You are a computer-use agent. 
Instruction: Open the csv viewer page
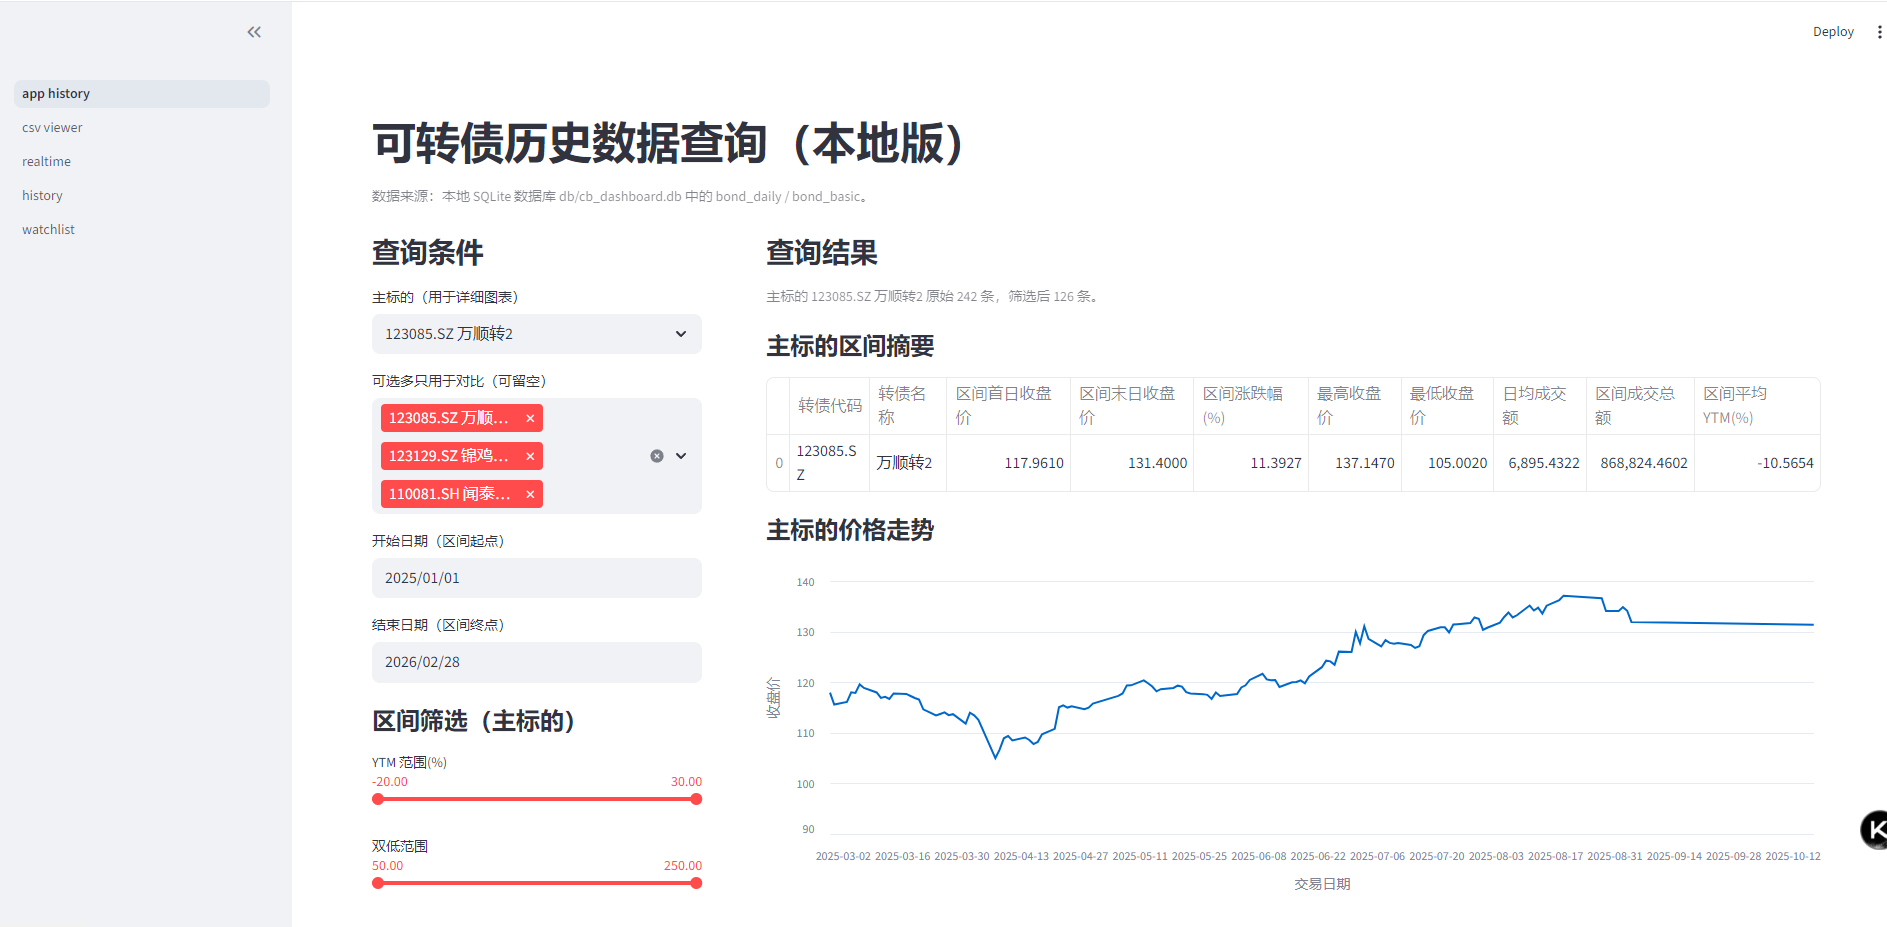(x=53, y=128)
